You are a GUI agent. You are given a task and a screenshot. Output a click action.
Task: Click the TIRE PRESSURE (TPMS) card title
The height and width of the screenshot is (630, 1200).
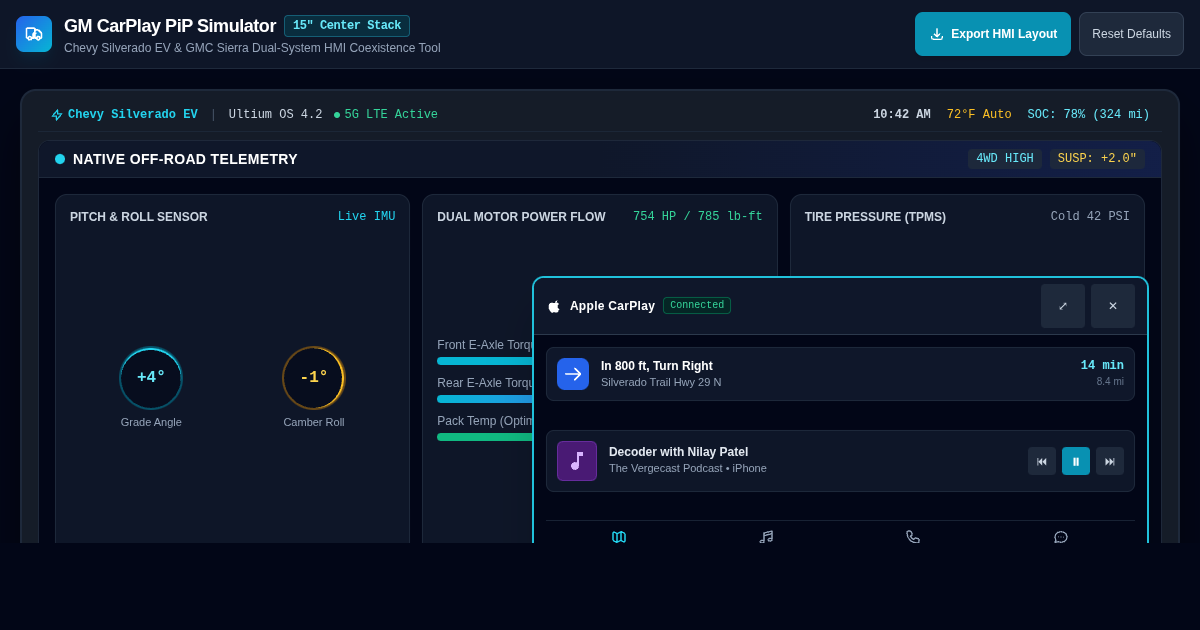pyautogui.click(x=875, y=217)
